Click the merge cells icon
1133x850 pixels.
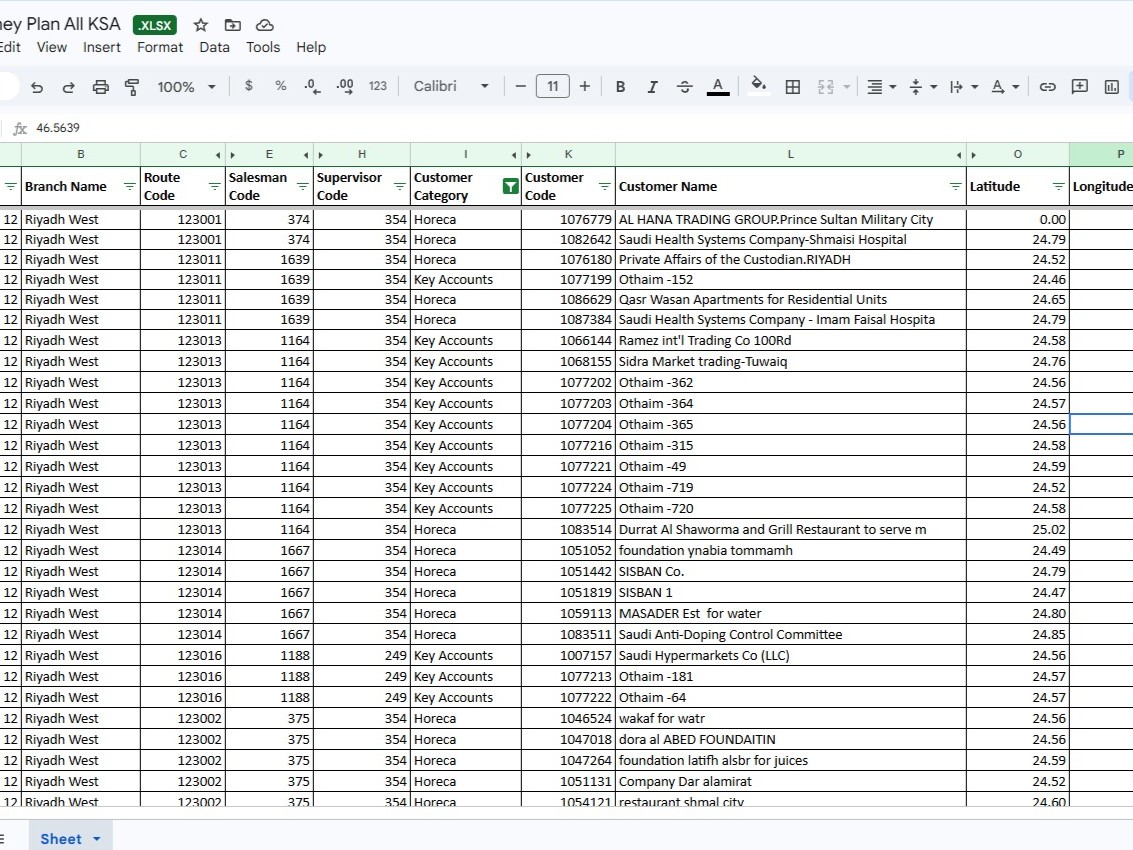(825, 87)
